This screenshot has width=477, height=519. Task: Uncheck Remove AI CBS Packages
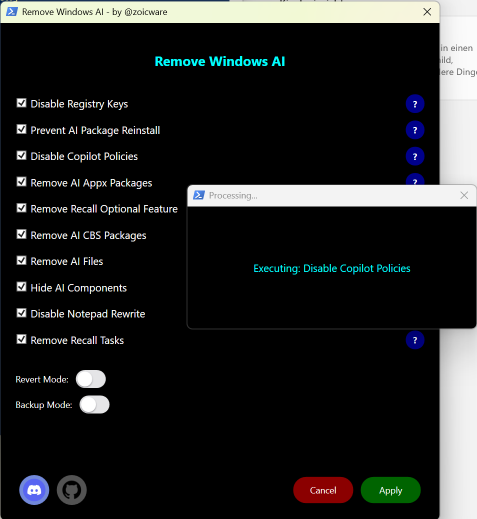(21, 234)
